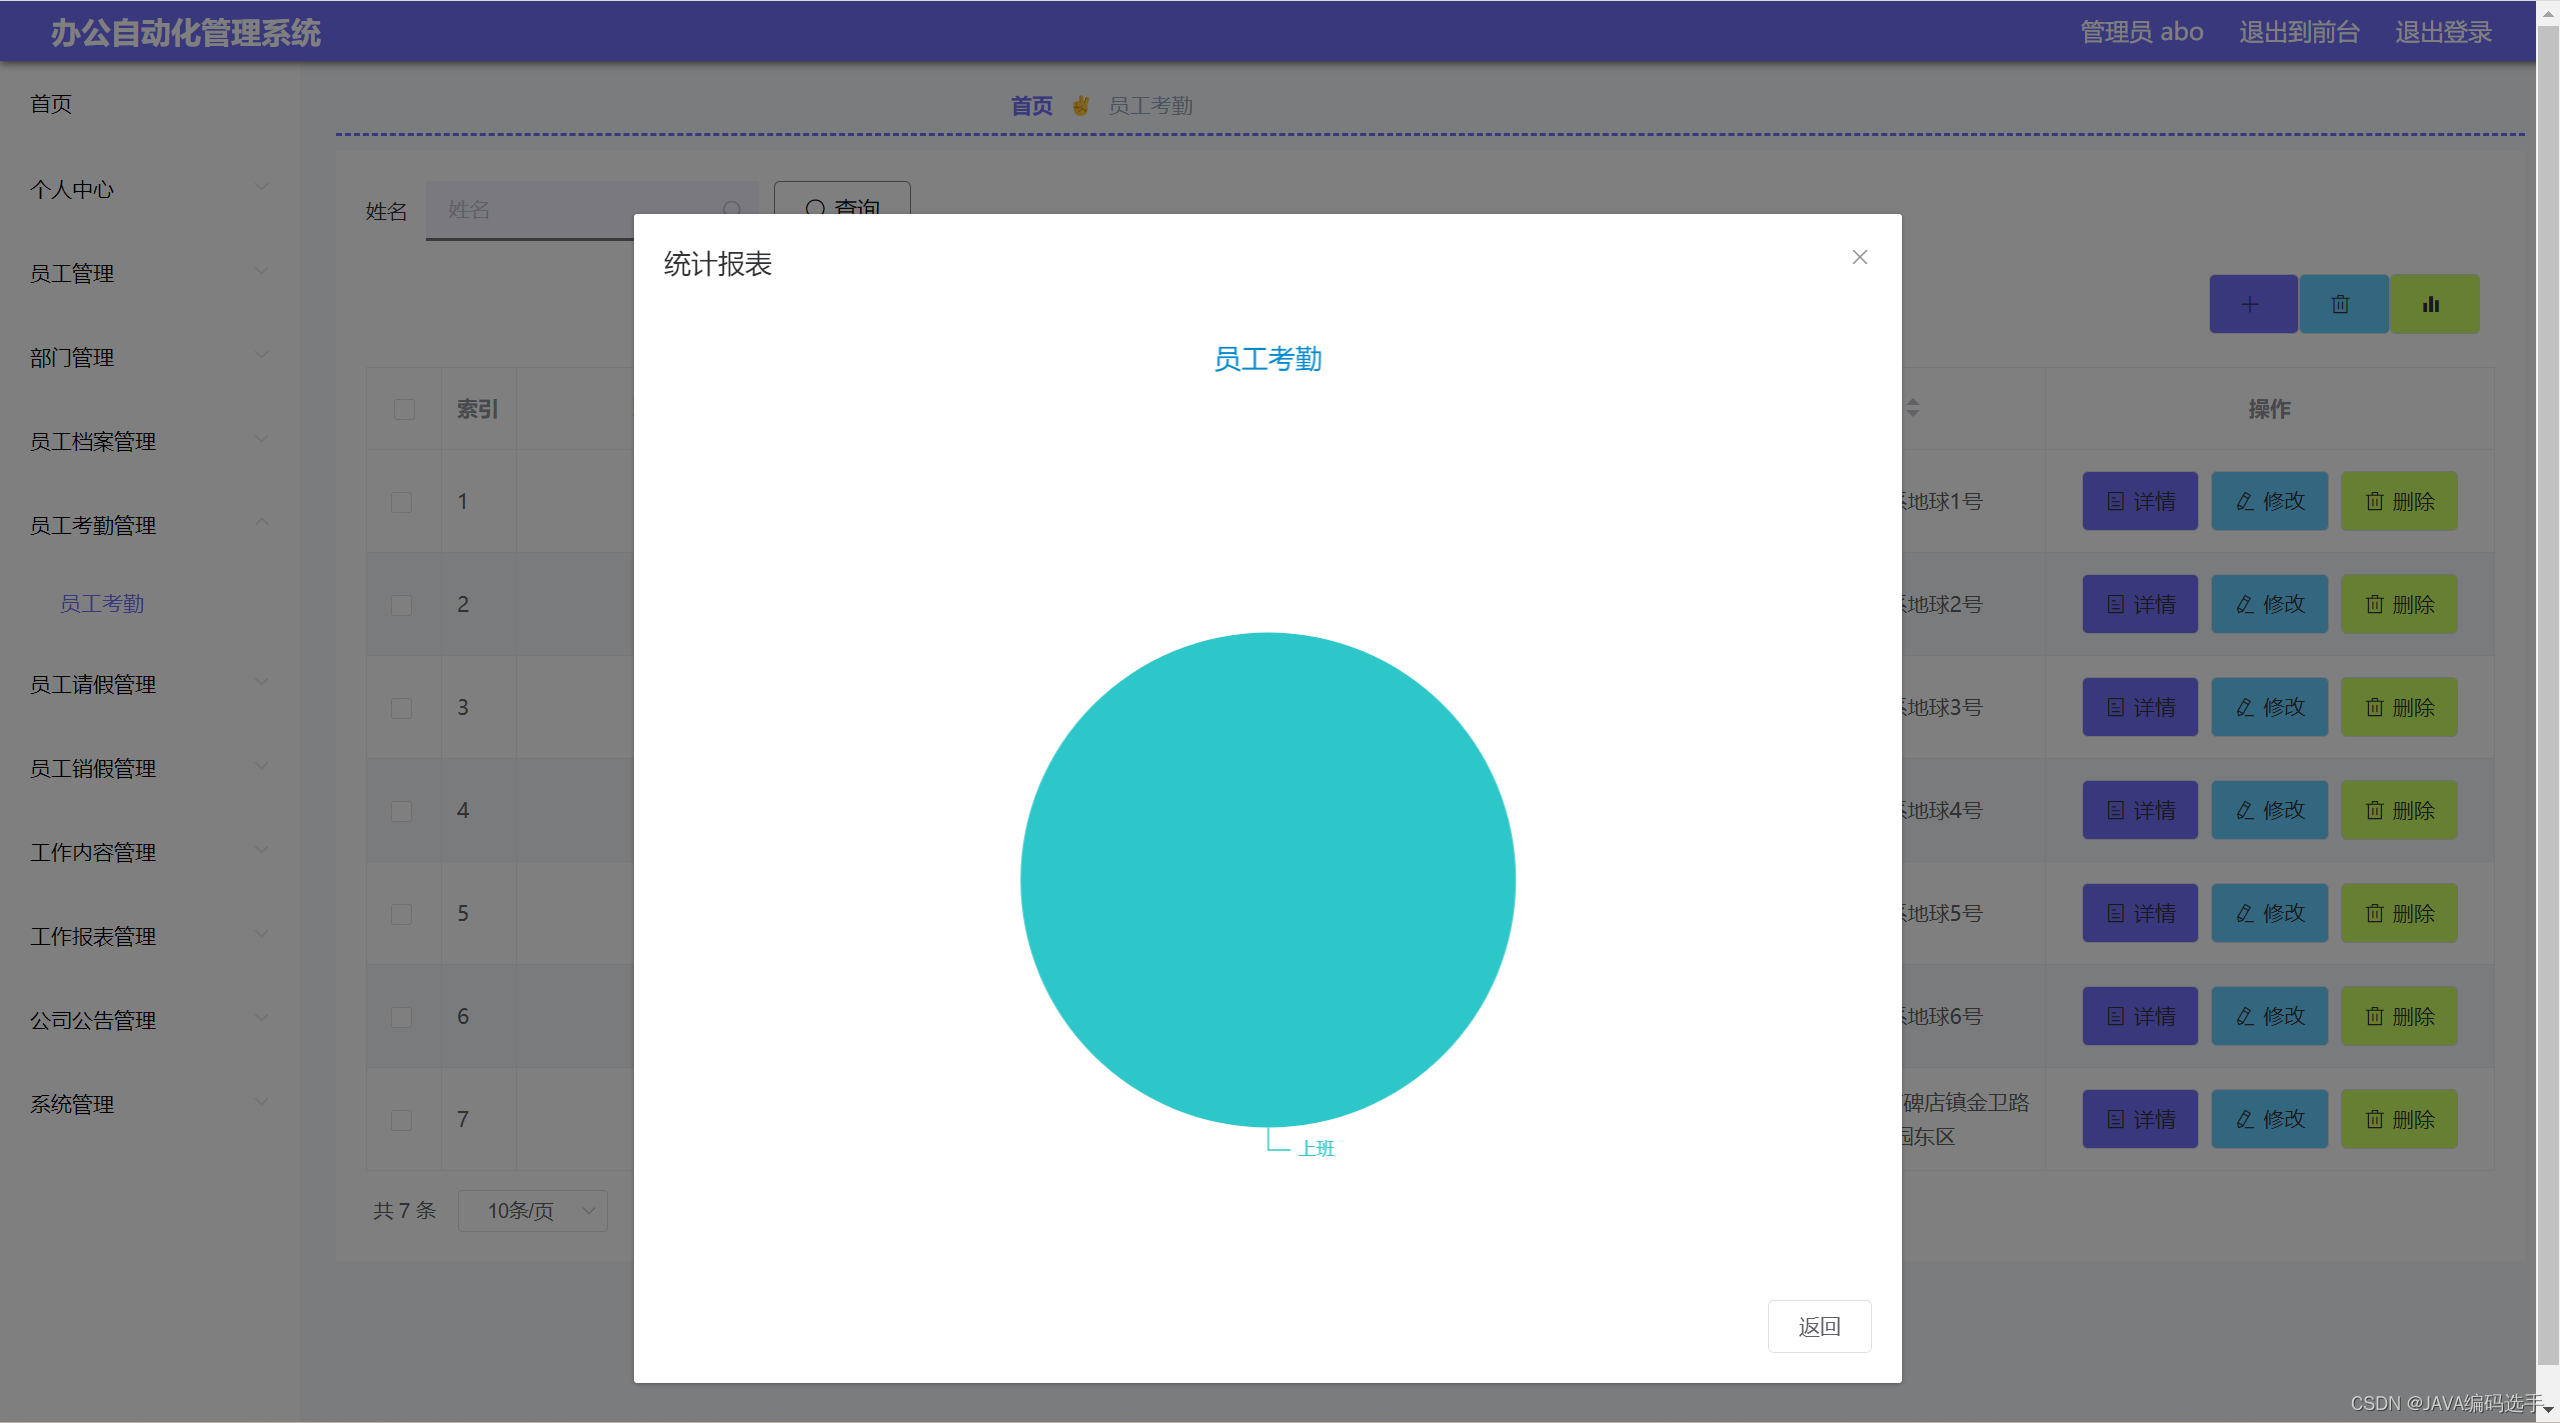
Task: Check the checkbox for row 1
Action: [401, 502]
